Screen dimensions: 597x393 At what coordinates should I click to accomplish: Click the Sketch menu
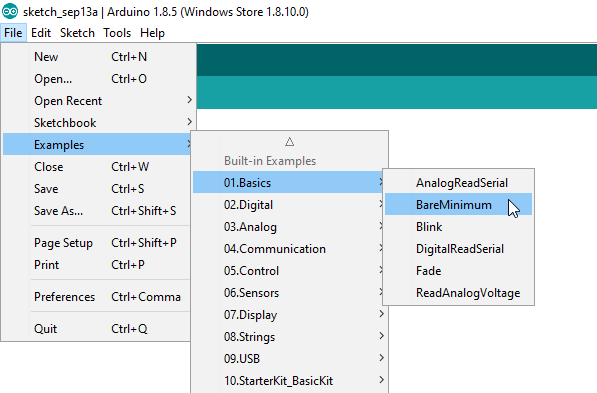(77, 33)
